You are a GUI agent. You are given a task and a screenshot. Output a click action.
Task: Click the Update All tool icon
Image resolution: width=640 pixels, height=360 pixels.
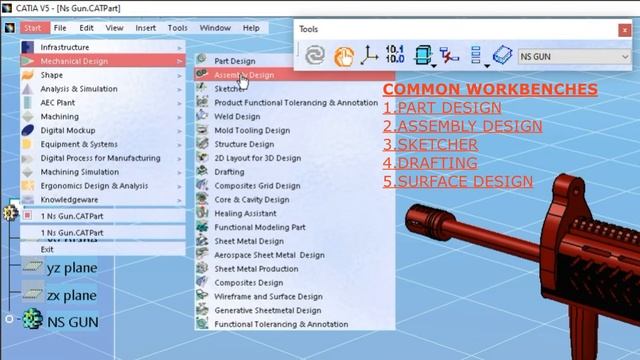pyautogui.click(x=315, y=55)
